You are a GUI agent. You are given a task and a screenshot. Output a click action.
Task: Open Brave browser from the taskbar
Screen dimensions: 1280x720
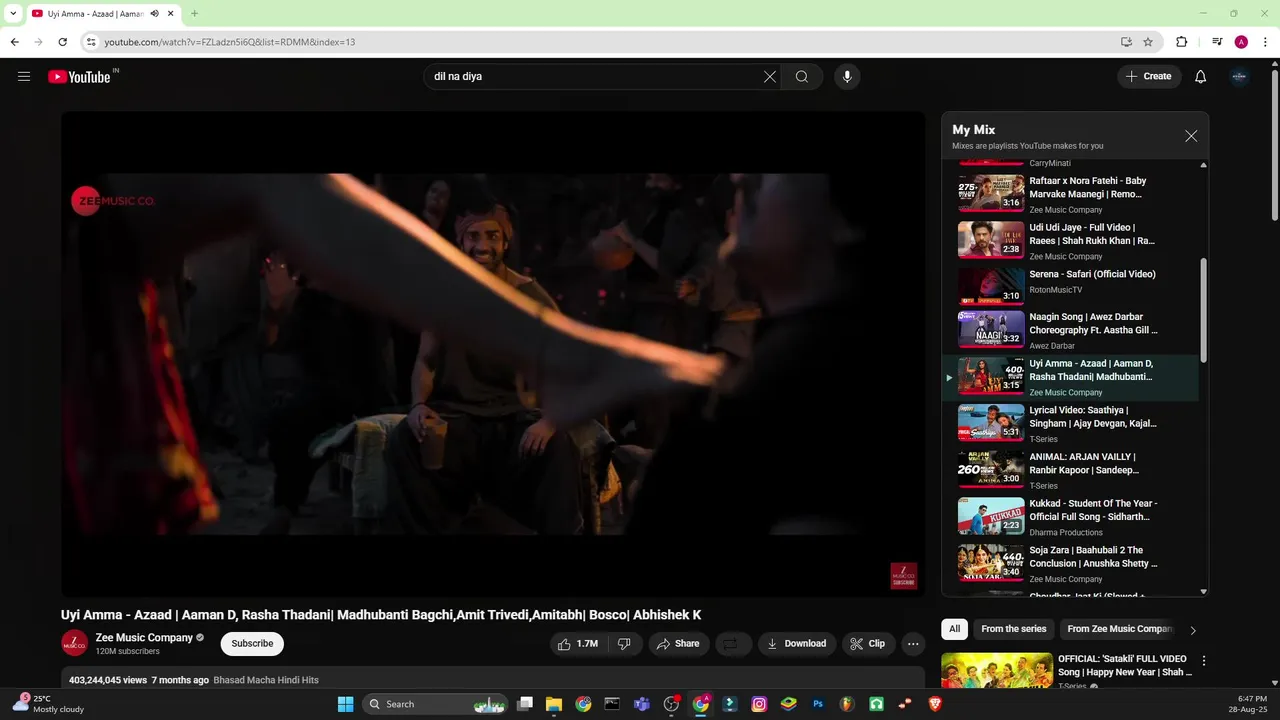coord(935,704)
